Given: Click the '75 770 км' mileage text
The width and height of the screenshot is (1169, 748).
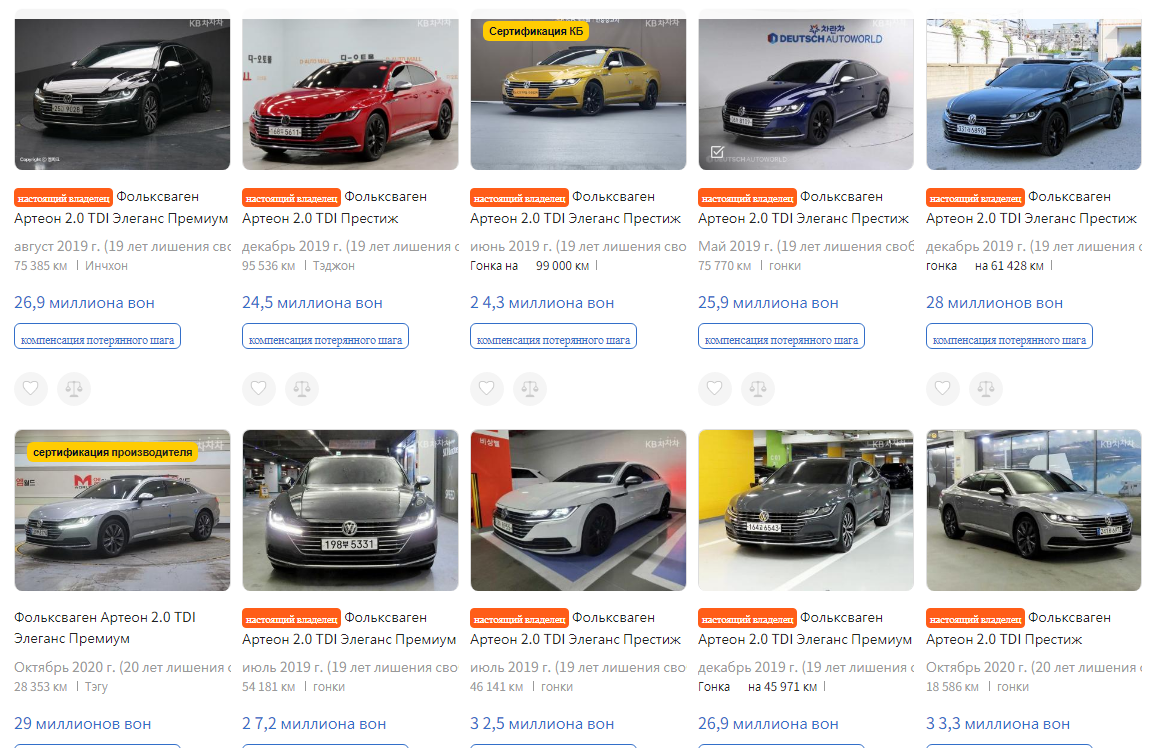Looking at the screenshot, I should pos(725,265).
